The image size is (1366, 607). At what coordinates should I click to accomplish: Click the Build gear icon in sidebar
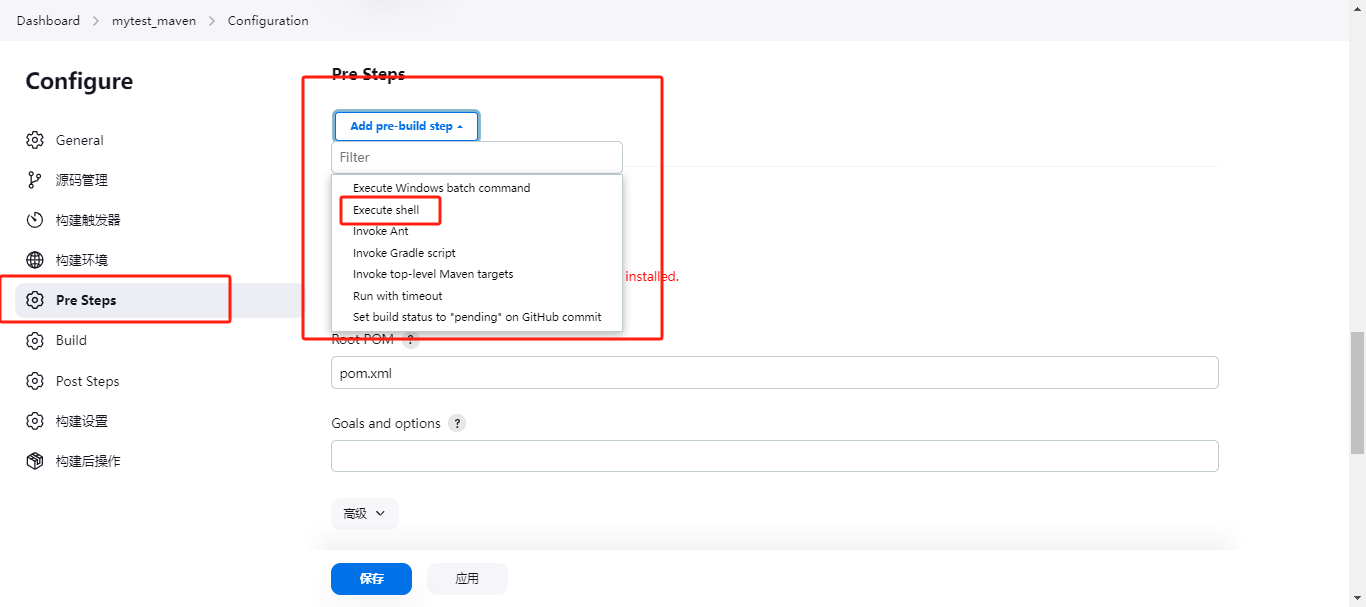(x=35, y=341)
